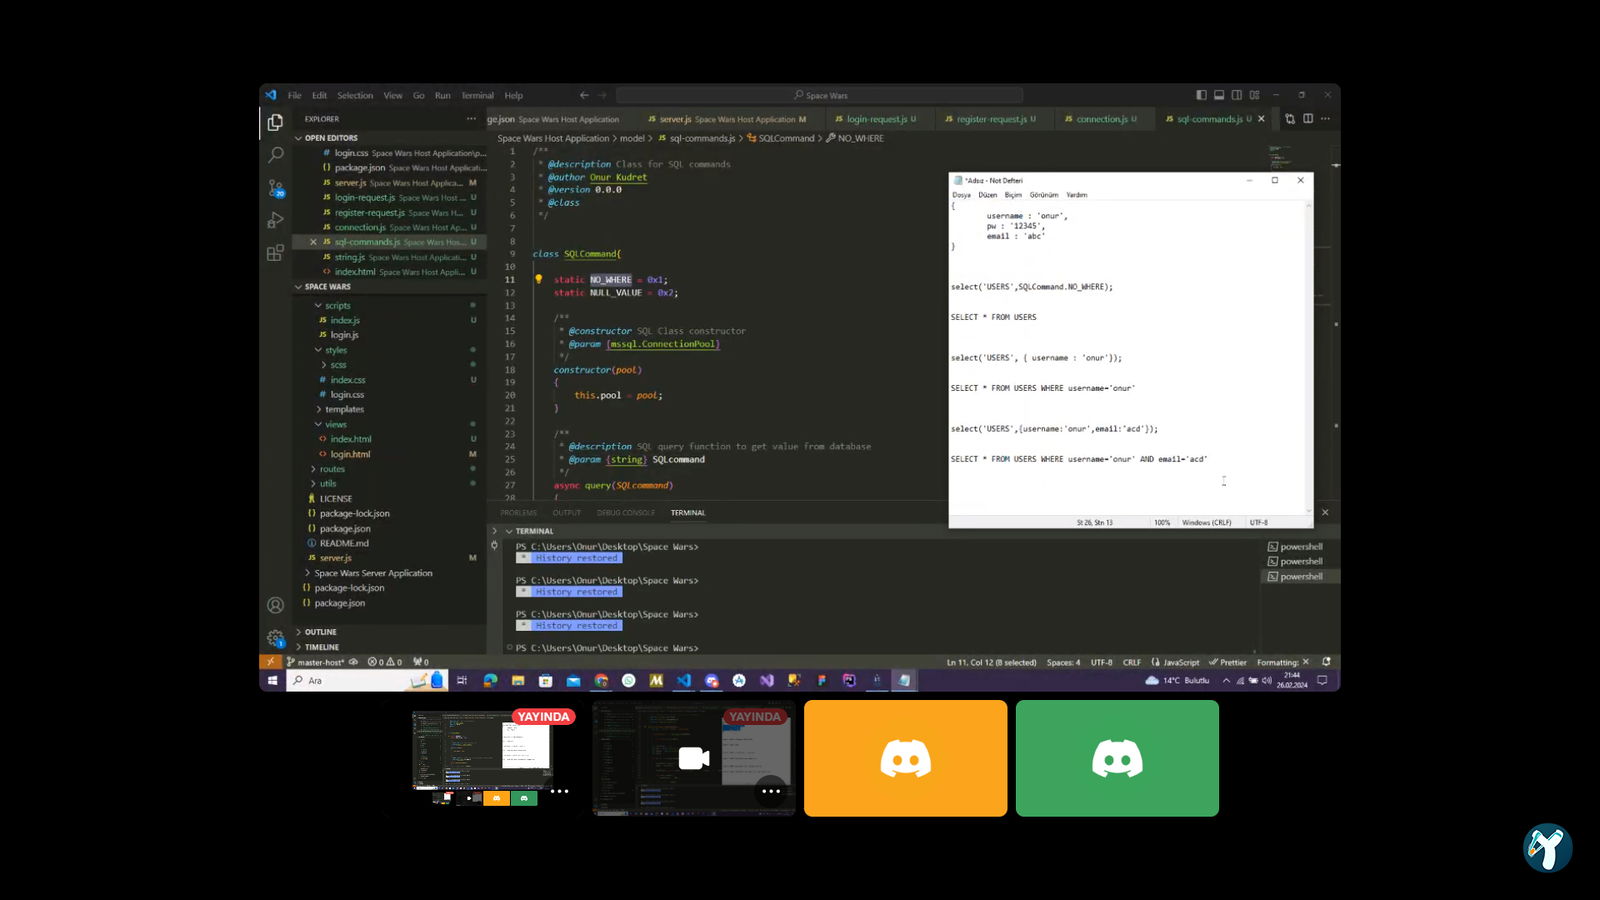Close the bottom panel

point(1325,512)
